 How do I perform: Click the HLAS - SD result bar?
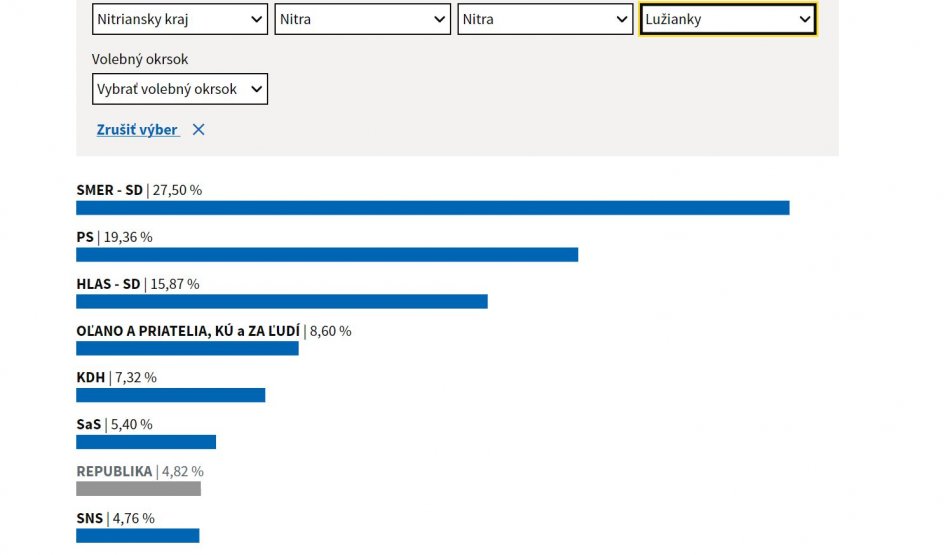point(281,302)
